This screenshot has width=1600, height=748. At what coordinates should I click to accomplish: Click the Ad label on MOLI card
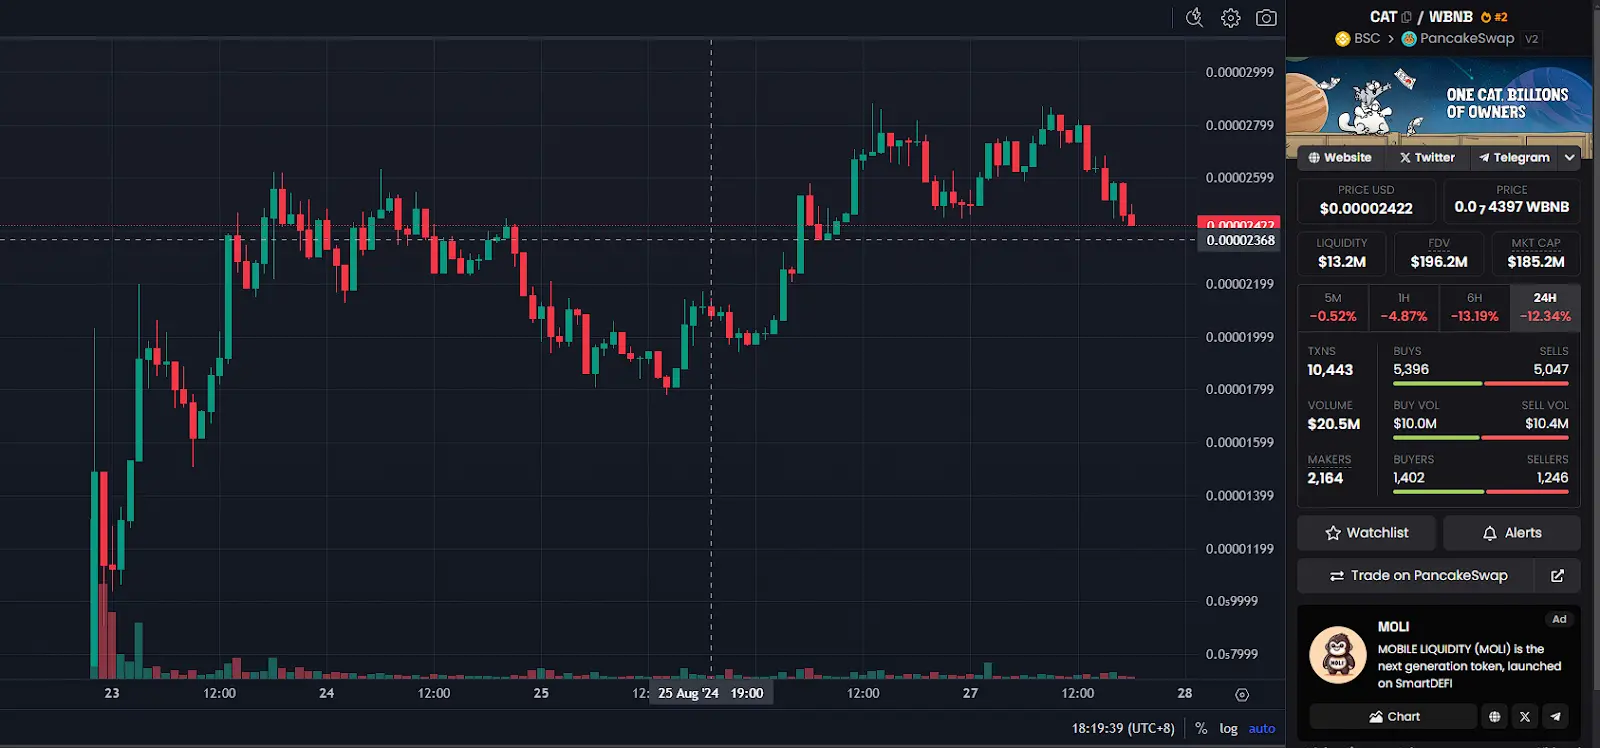(1559, 620)
